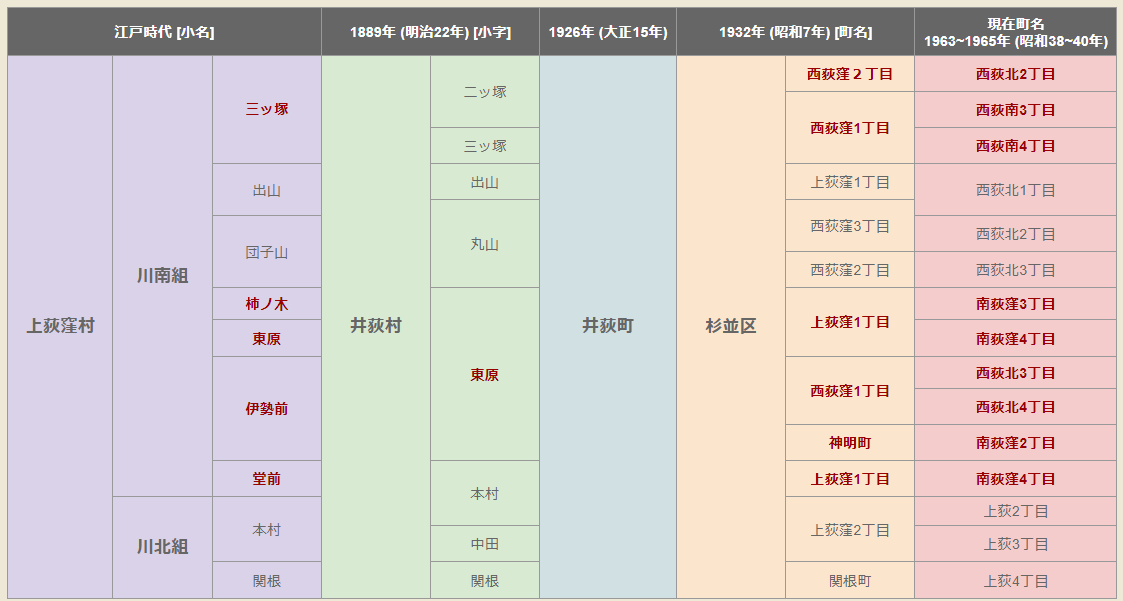The width and height of the screenshot is (1123, 601).
Task: Select the 西荻北1丁目 cell
Action: 1016,190
